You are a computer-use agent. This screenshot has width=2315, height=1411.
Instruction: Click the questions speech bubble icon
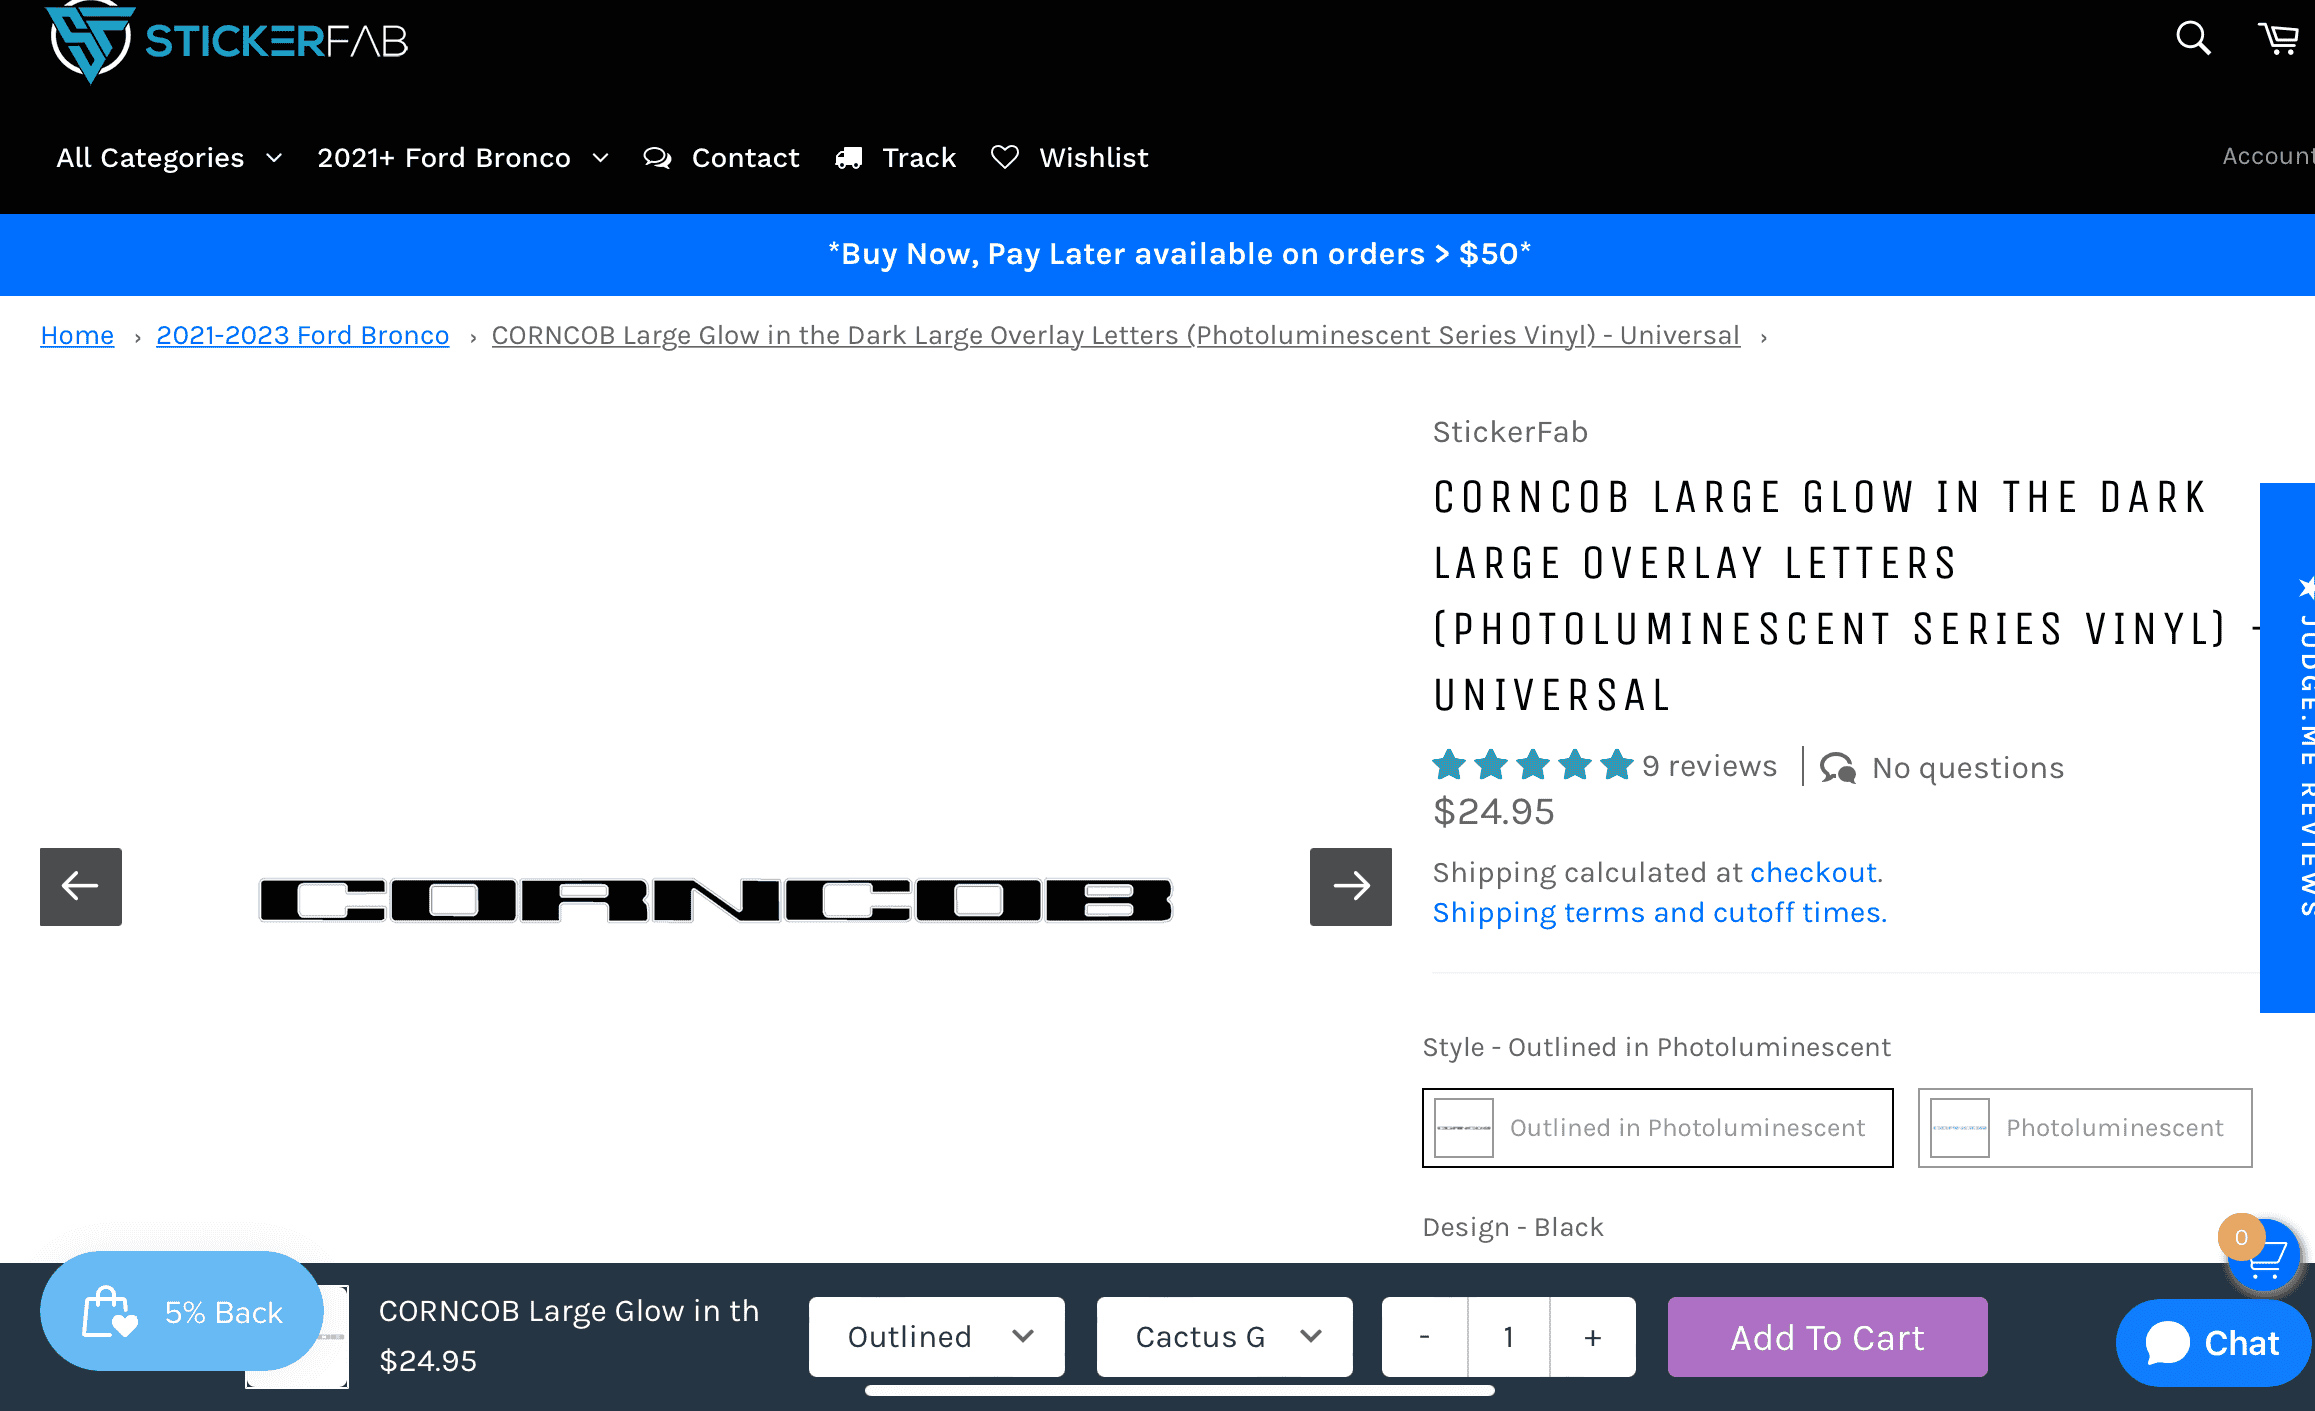point(1838,768)
